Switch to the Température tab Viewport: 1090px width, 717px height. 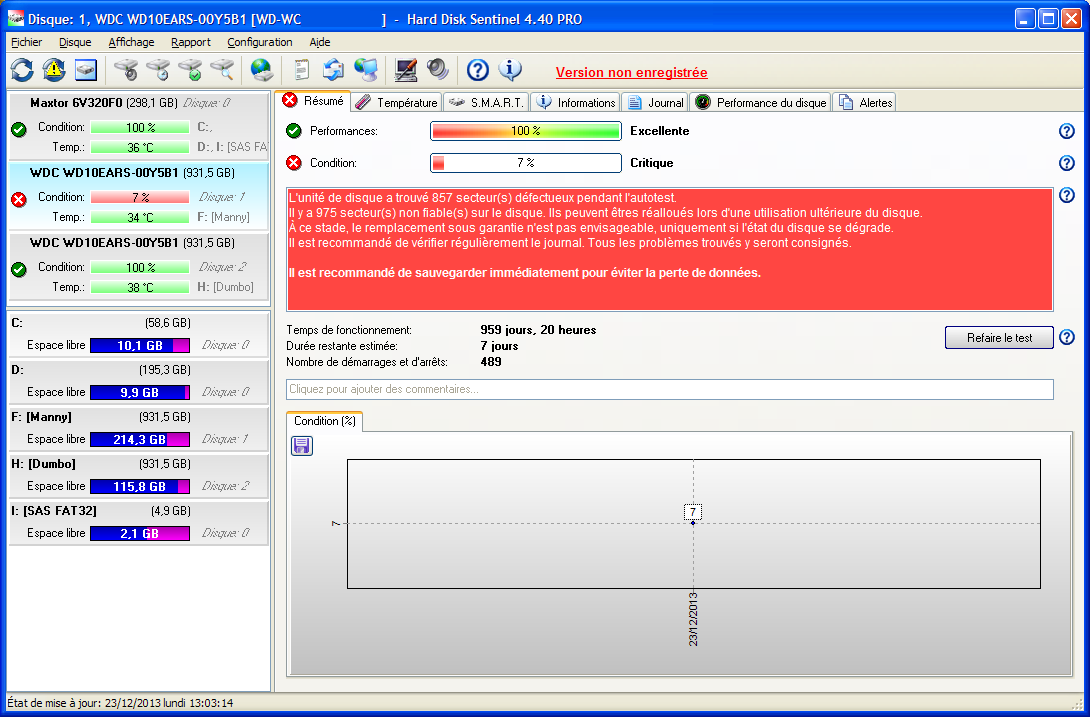click(x=396, y=103)
